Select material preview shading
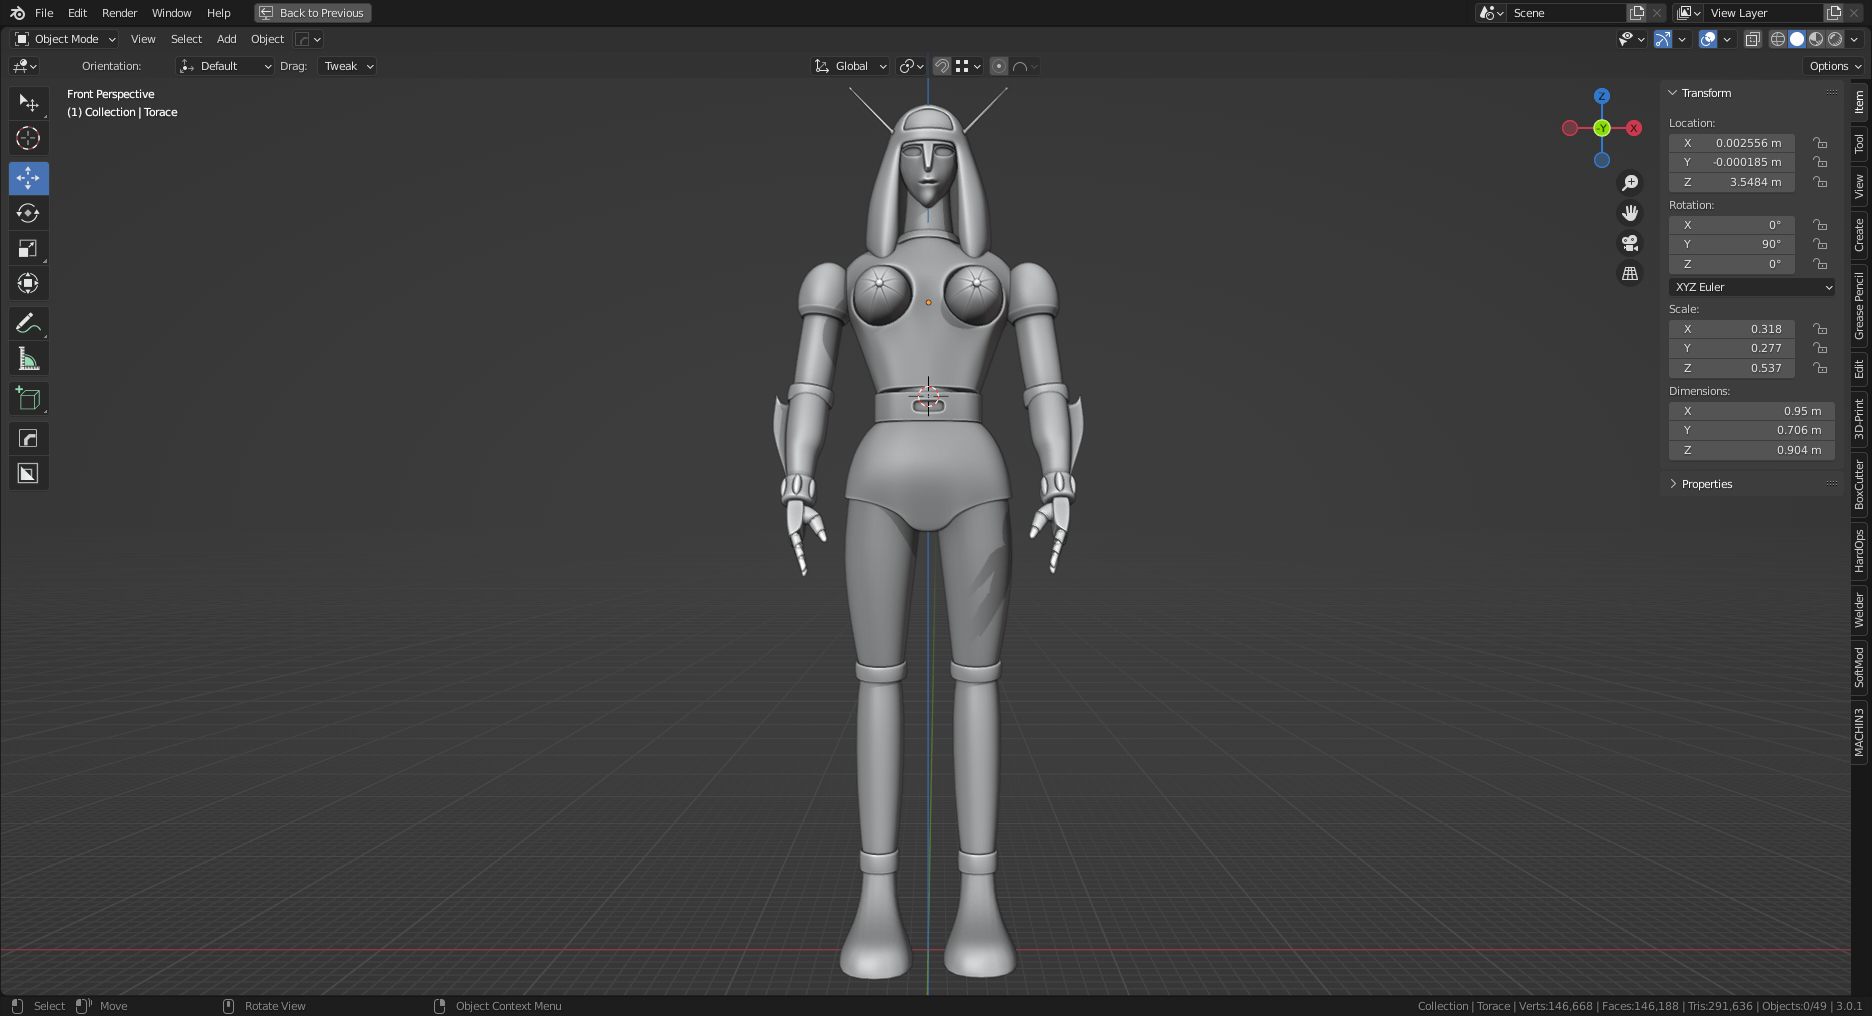The image size is (1872, 1016). pos(1816,39)
